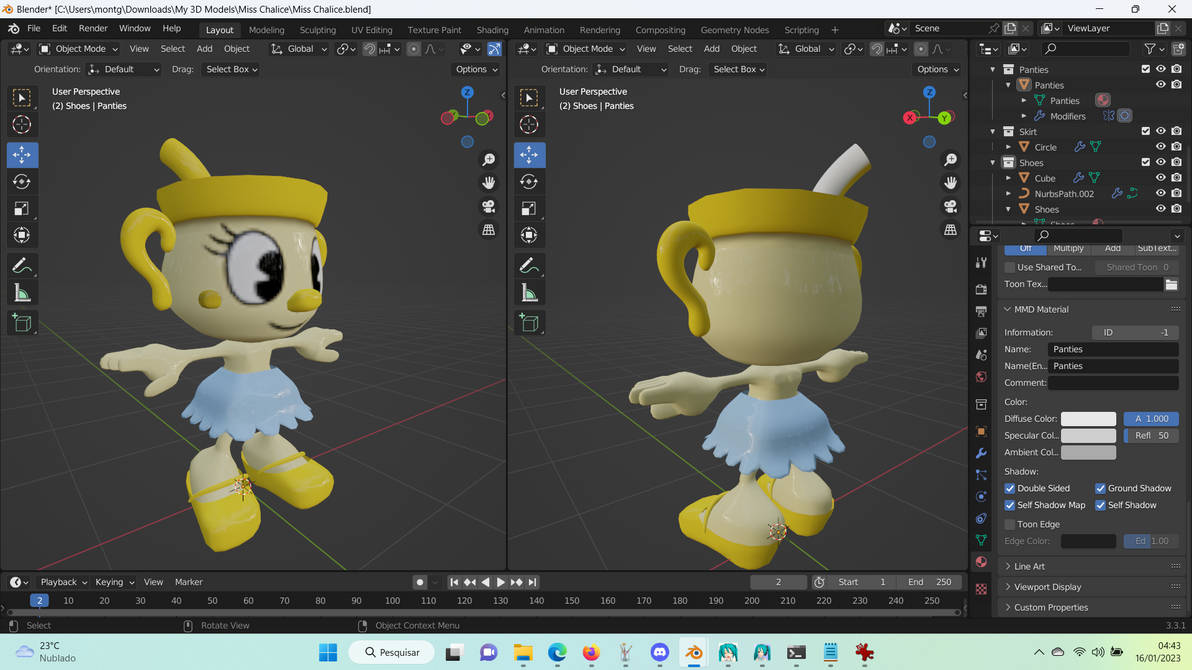
Task: Click the material Name field with Panties
Action: [1113, 349]
